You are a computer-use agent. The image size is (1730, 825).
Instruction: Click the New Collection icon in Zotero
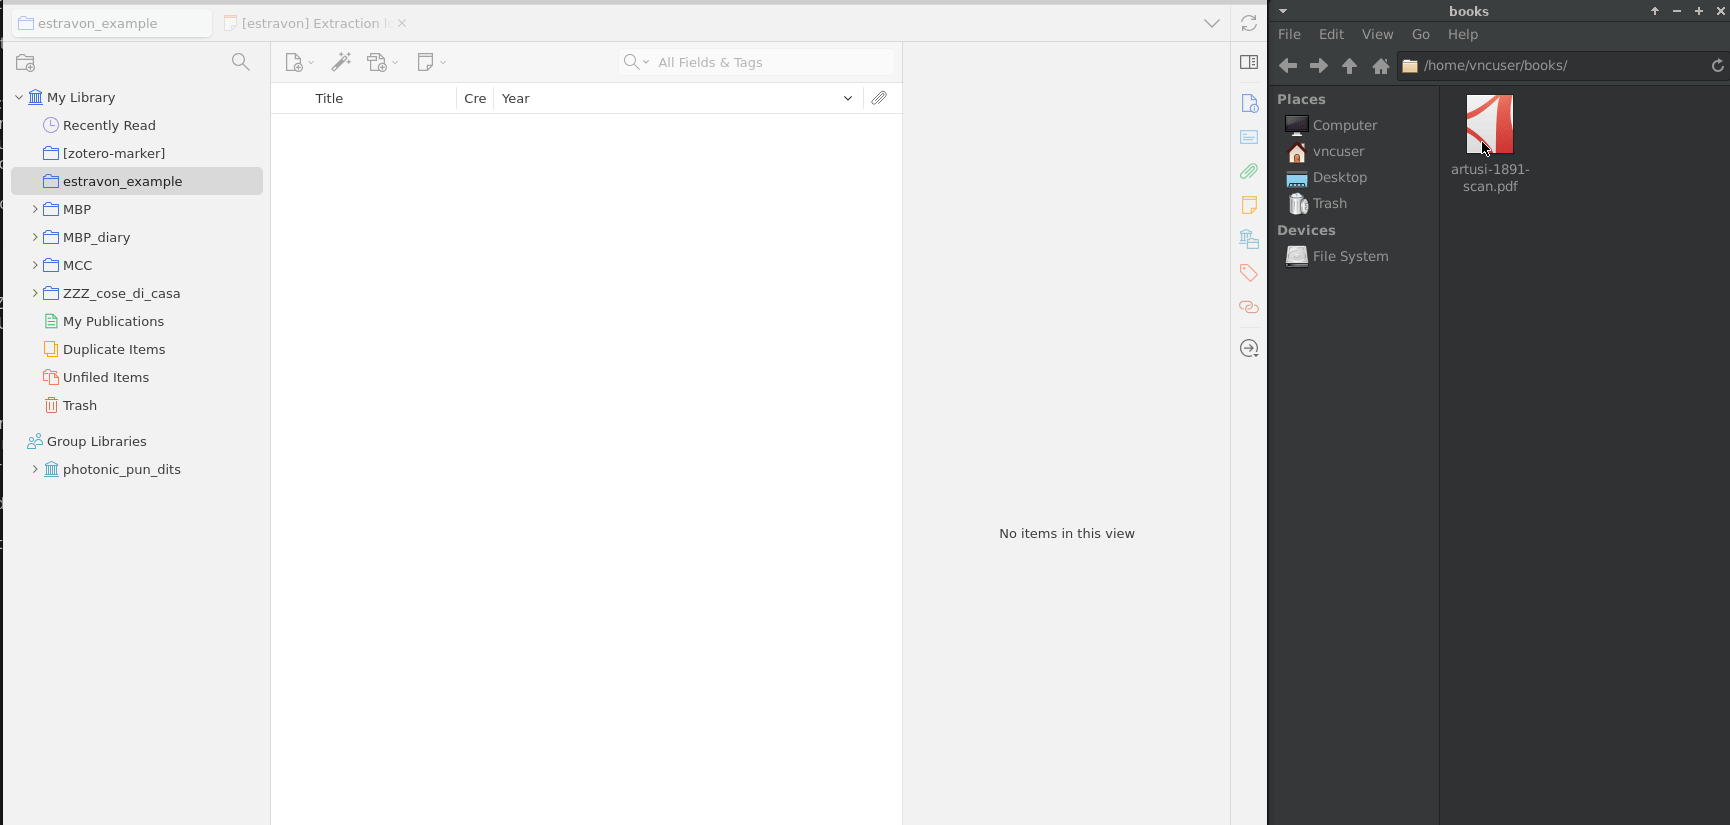tap(26, 63)
